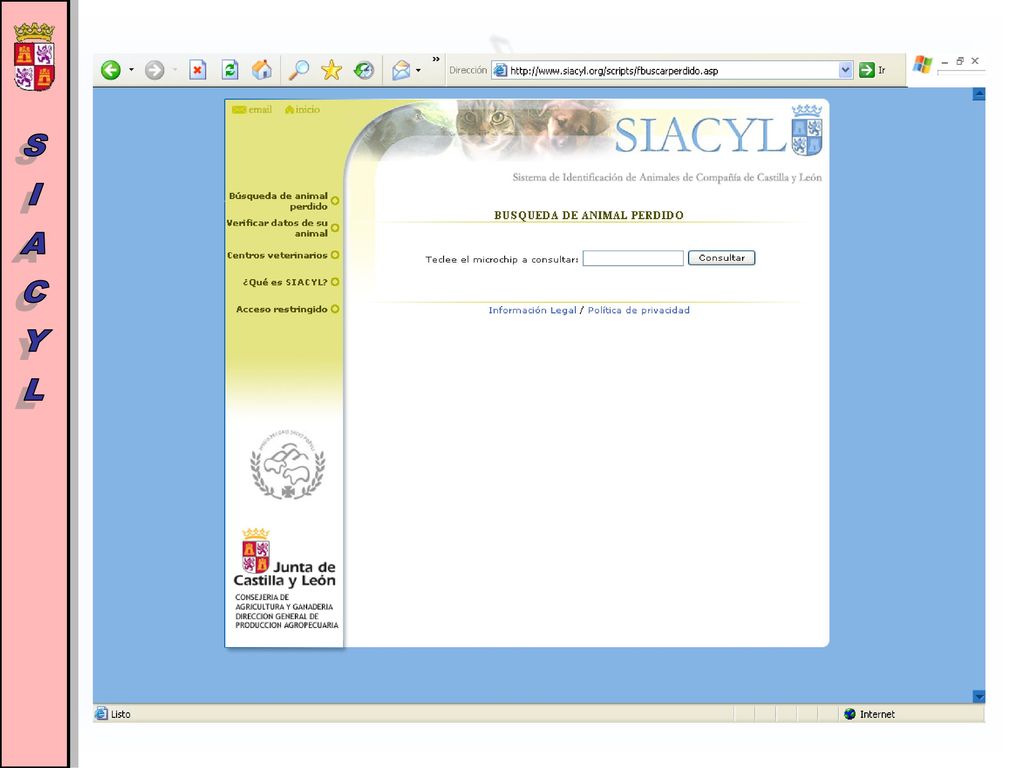Click the Internet zone globe icon
The width and height of the screenshot is (1024, 768).
click(850, 714)
